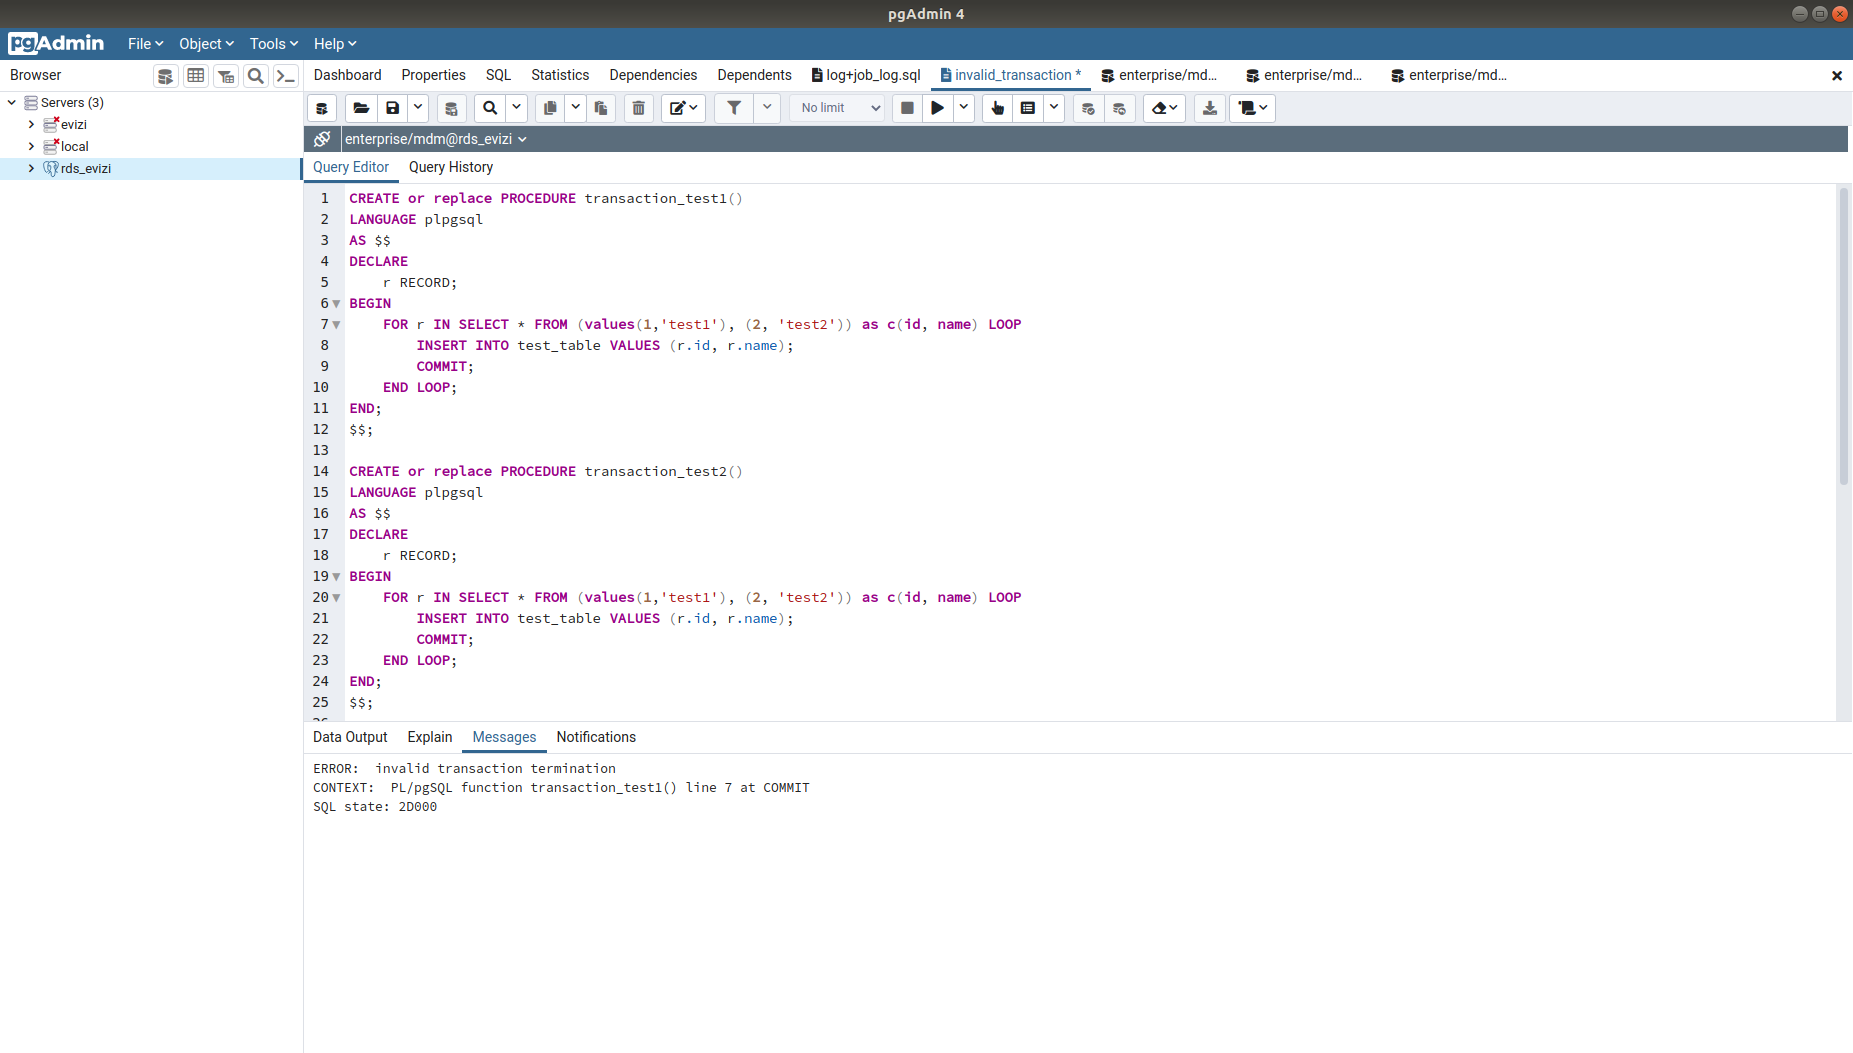
Task: Click the Filter funnel icon in the toolbar
Action: click(734, 108)
